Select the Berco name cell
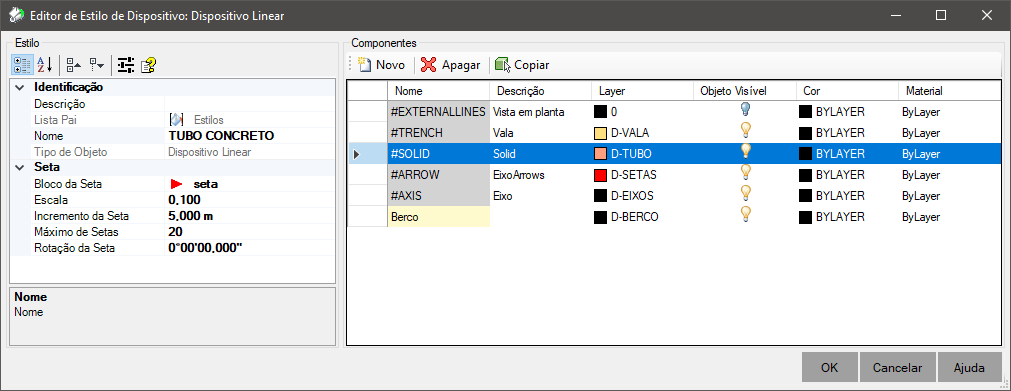Viewport: 1011px width, 391px height. pyautogui.click(x=438, y=217)
